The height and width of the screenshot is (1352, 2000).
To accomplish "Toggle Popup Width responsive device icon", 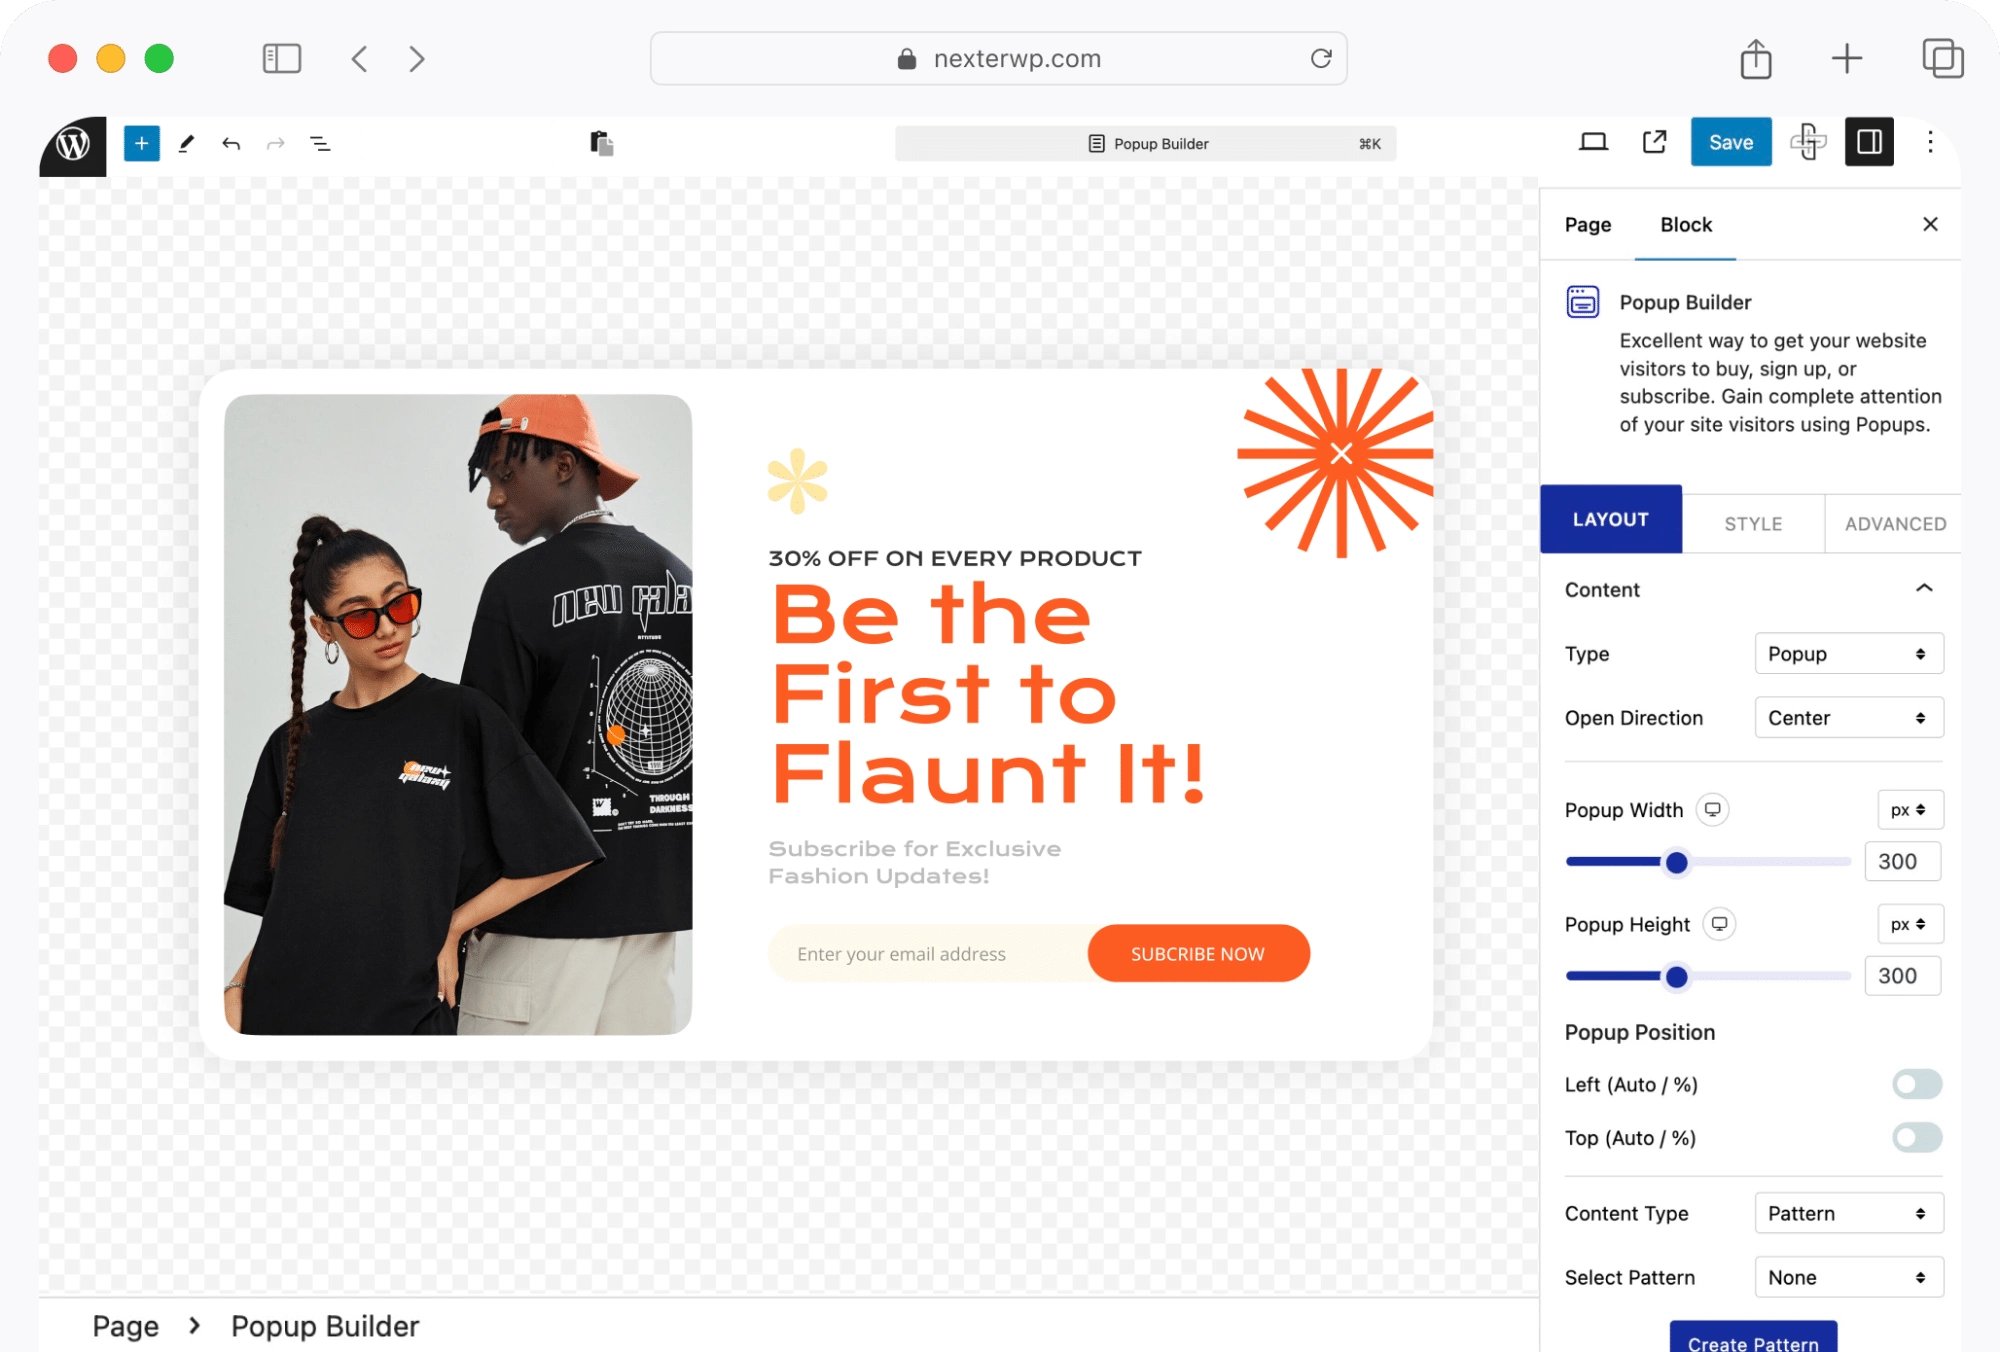I will (x=1713, y=809).
